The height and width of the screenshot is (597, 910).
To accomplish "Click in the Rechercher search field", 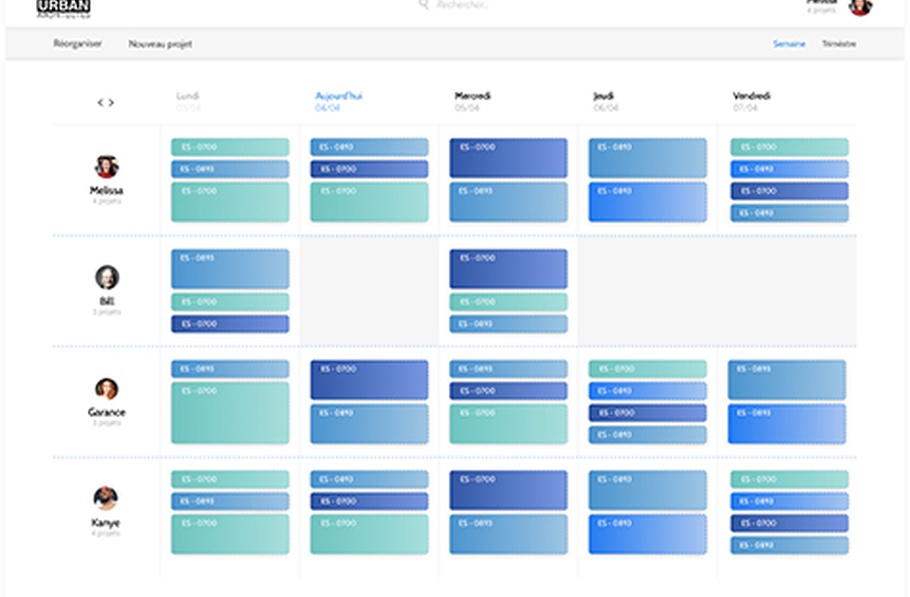I will [480, 5].
